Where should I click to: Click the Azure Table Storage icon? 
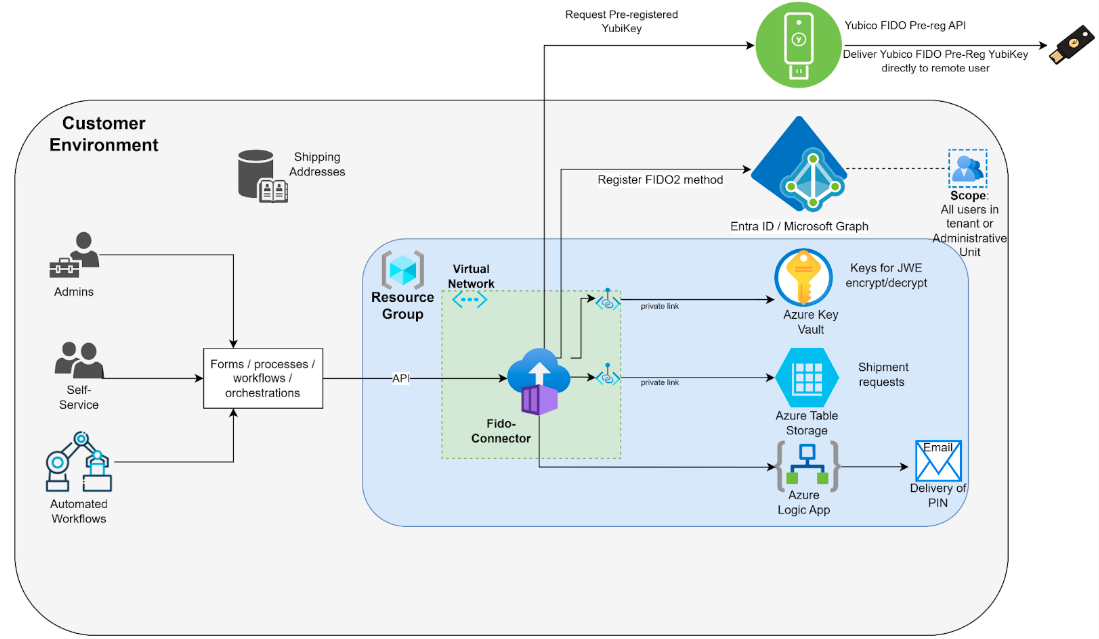pyautogui.click(x=806, y=378)
